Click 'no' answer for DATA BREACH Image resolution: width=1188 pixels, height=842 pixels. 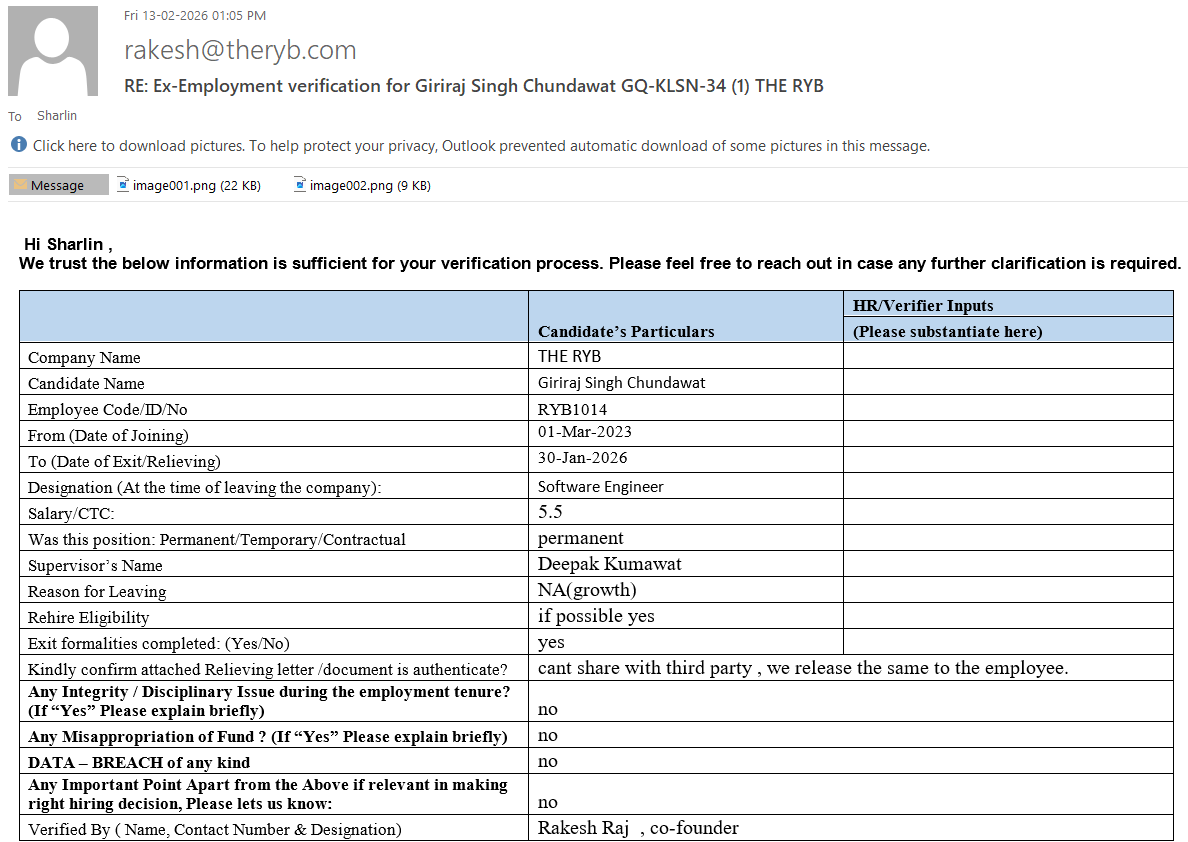click(x=547, y=762)
